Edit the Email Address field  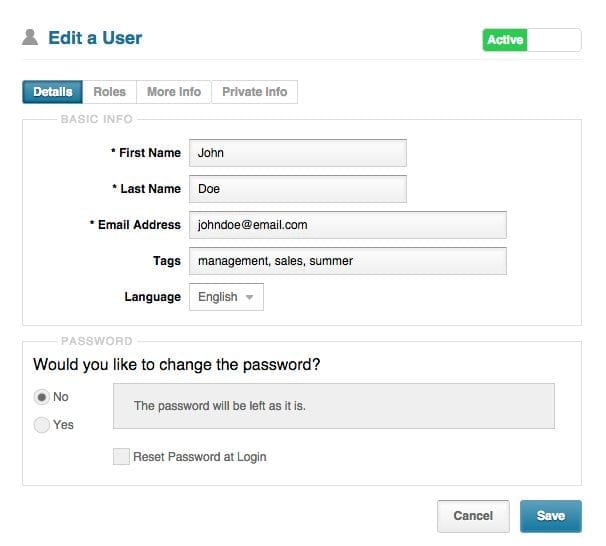click(x=348, y=225)
